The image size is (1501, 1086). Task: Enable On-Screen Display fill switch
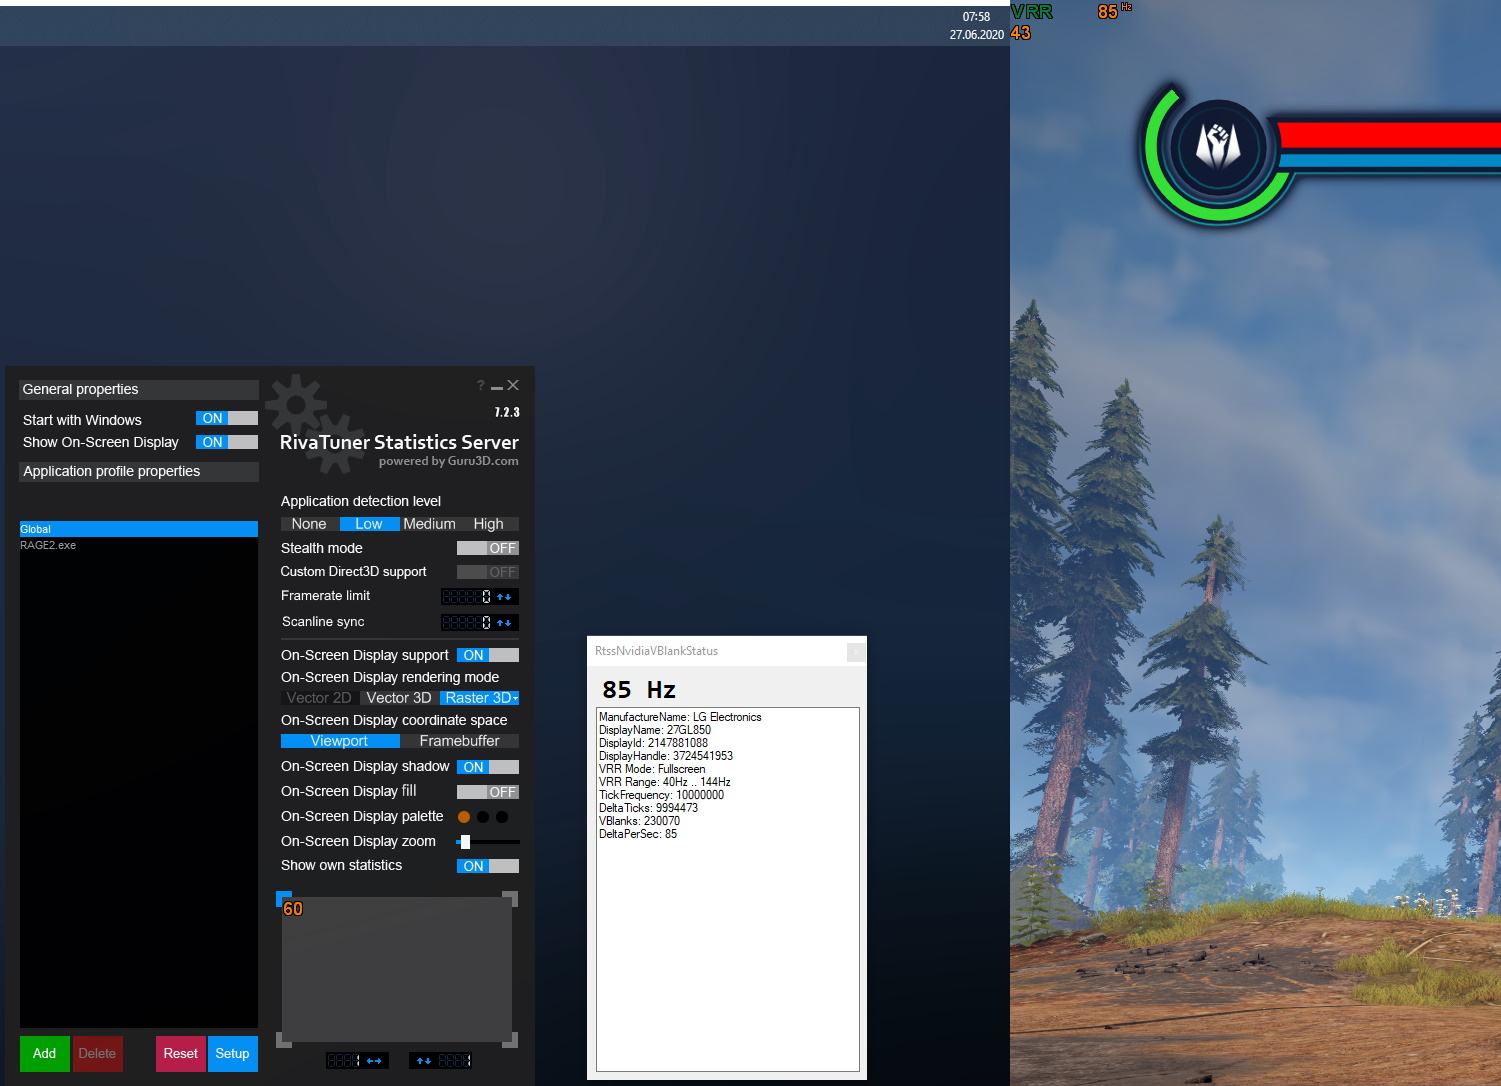pos(488,792)
